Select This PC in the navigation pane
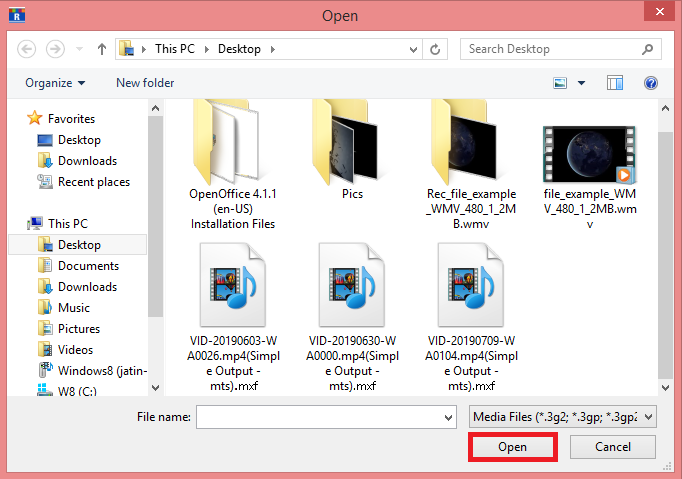The image size is (682, 479). click(x=68, y=224)
